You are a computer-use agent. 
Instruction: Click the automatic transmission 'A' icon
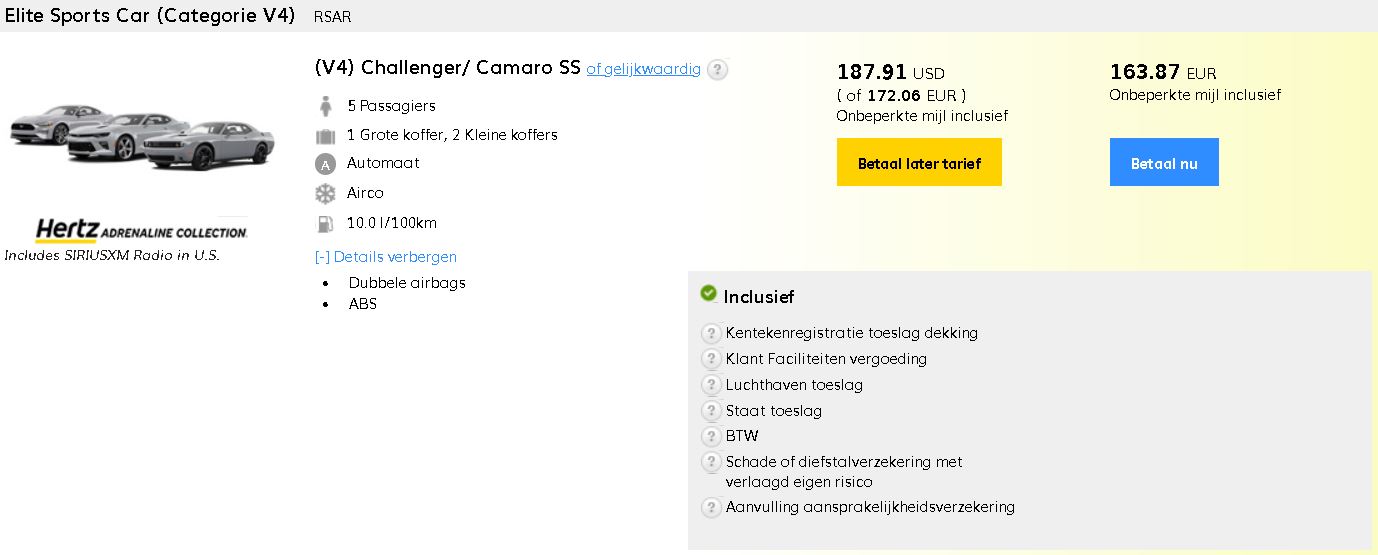point(325,164)
